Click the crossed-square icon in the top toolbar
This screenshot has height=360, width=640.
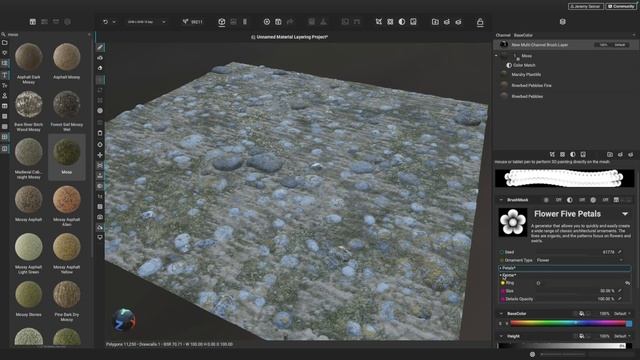pos(390,22)
